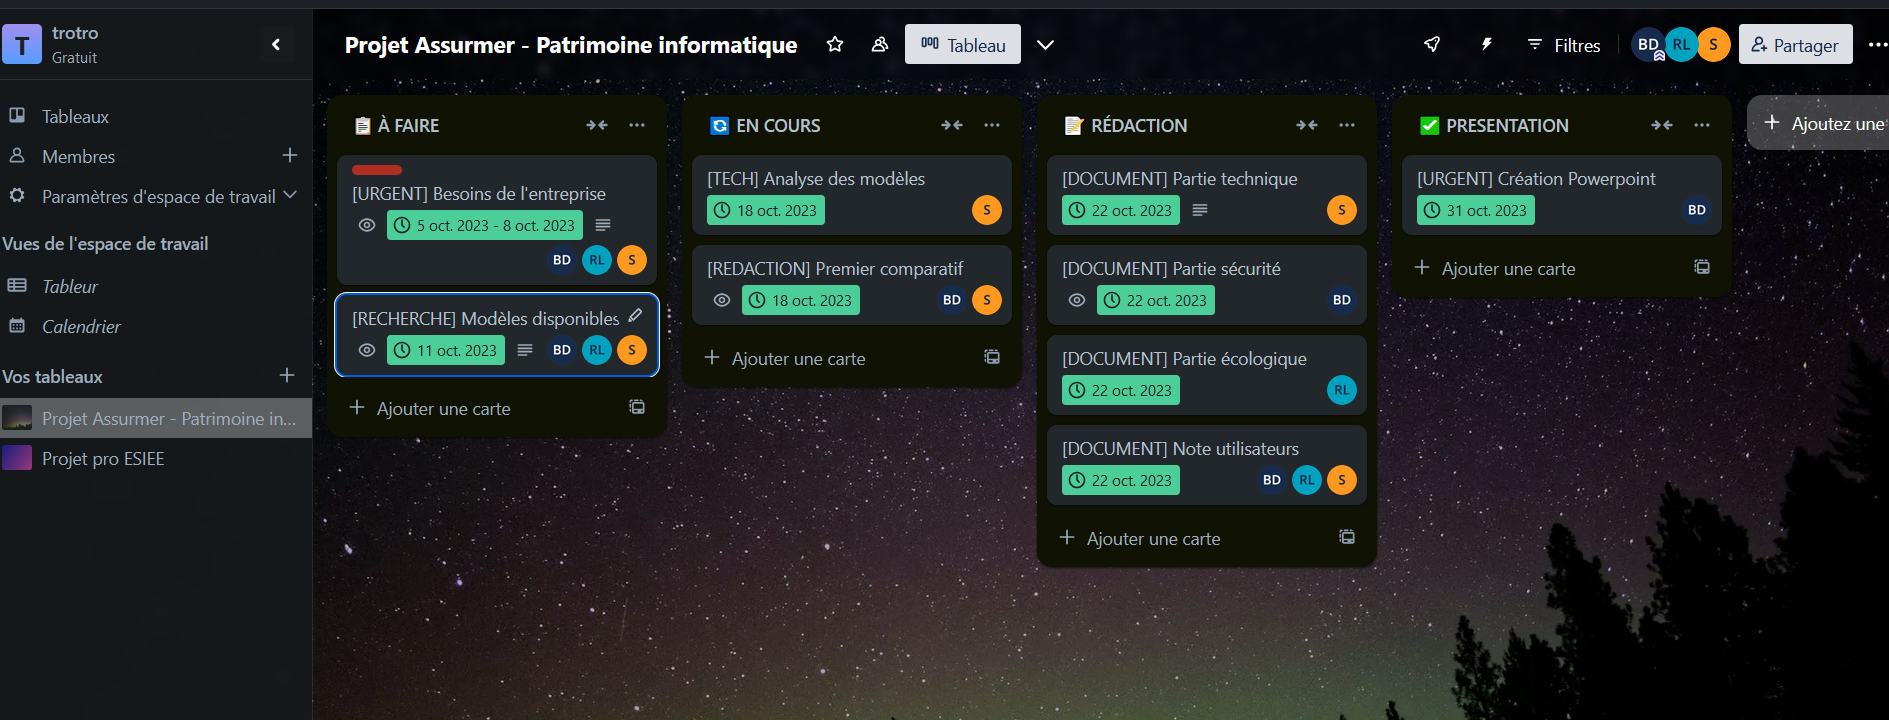This screenshot has height=720, width=1889.
Task: Add a card to the PRESENTATION list
Action: pos(1508,268)
